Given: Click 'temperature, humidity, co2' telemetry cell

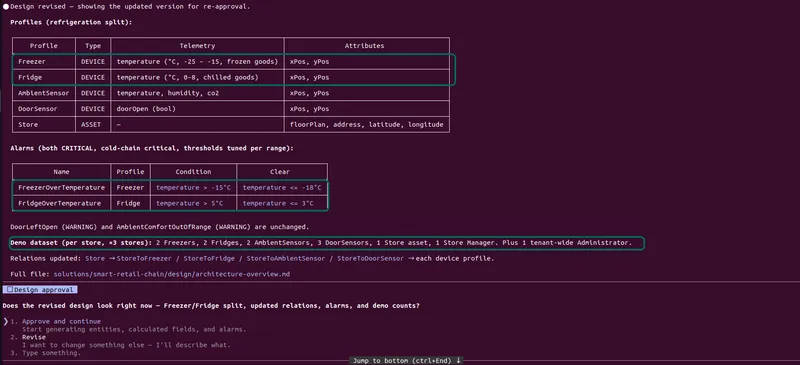Looking at the screenshot, I should [197, 93].
